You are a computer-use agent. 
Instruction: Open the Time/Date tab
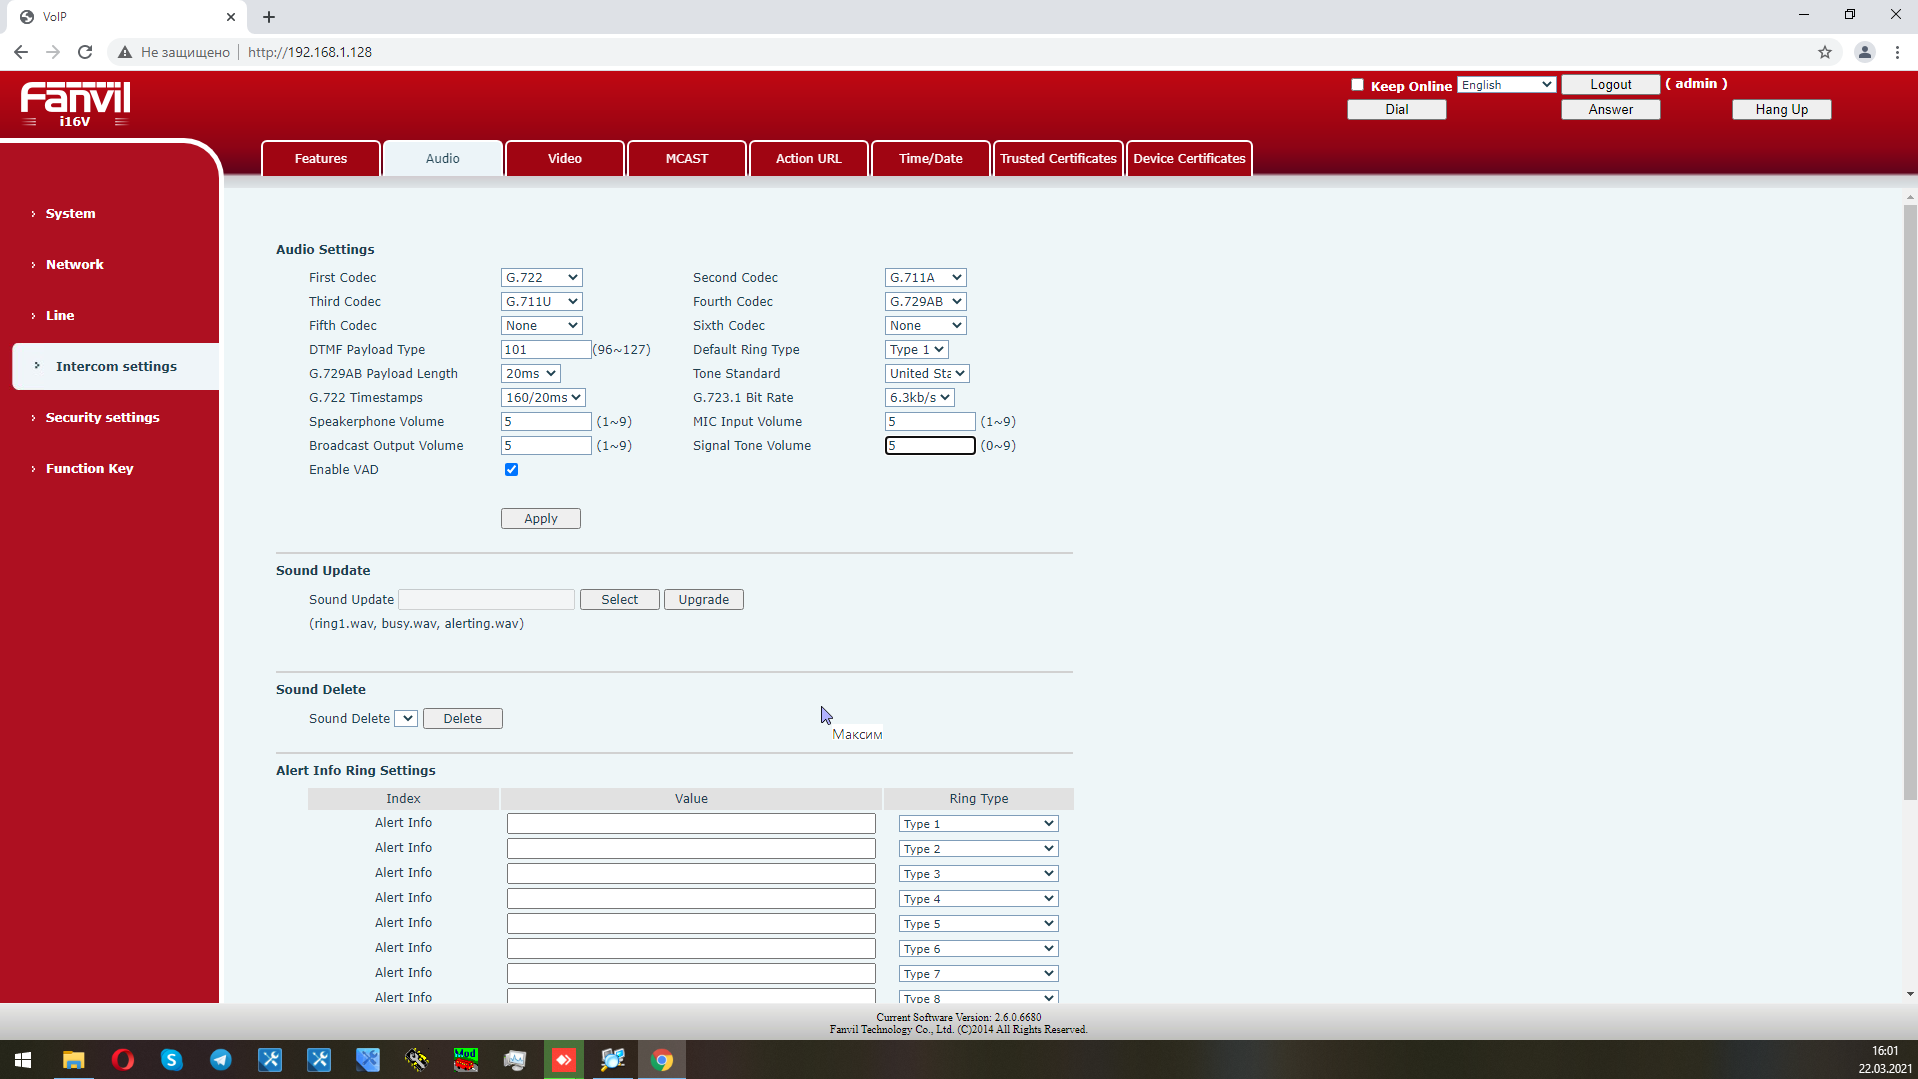coord(930,159)
